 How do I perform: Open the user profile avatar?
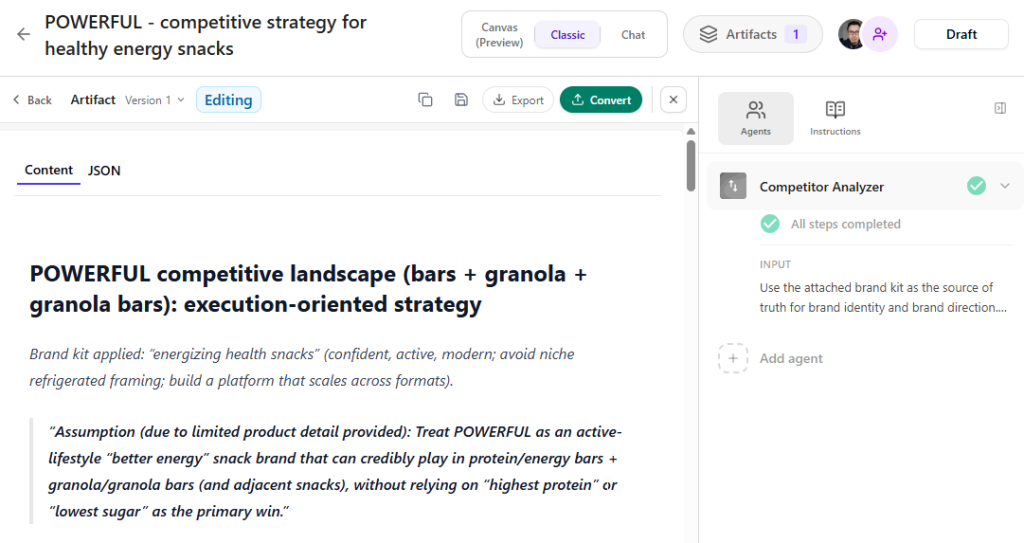852,34
